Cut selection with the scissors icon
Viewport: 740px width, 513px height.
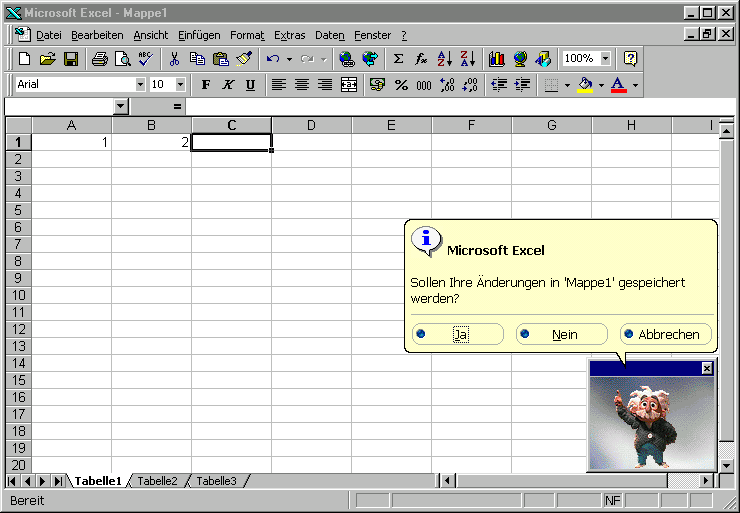click(x=174, y=59)
